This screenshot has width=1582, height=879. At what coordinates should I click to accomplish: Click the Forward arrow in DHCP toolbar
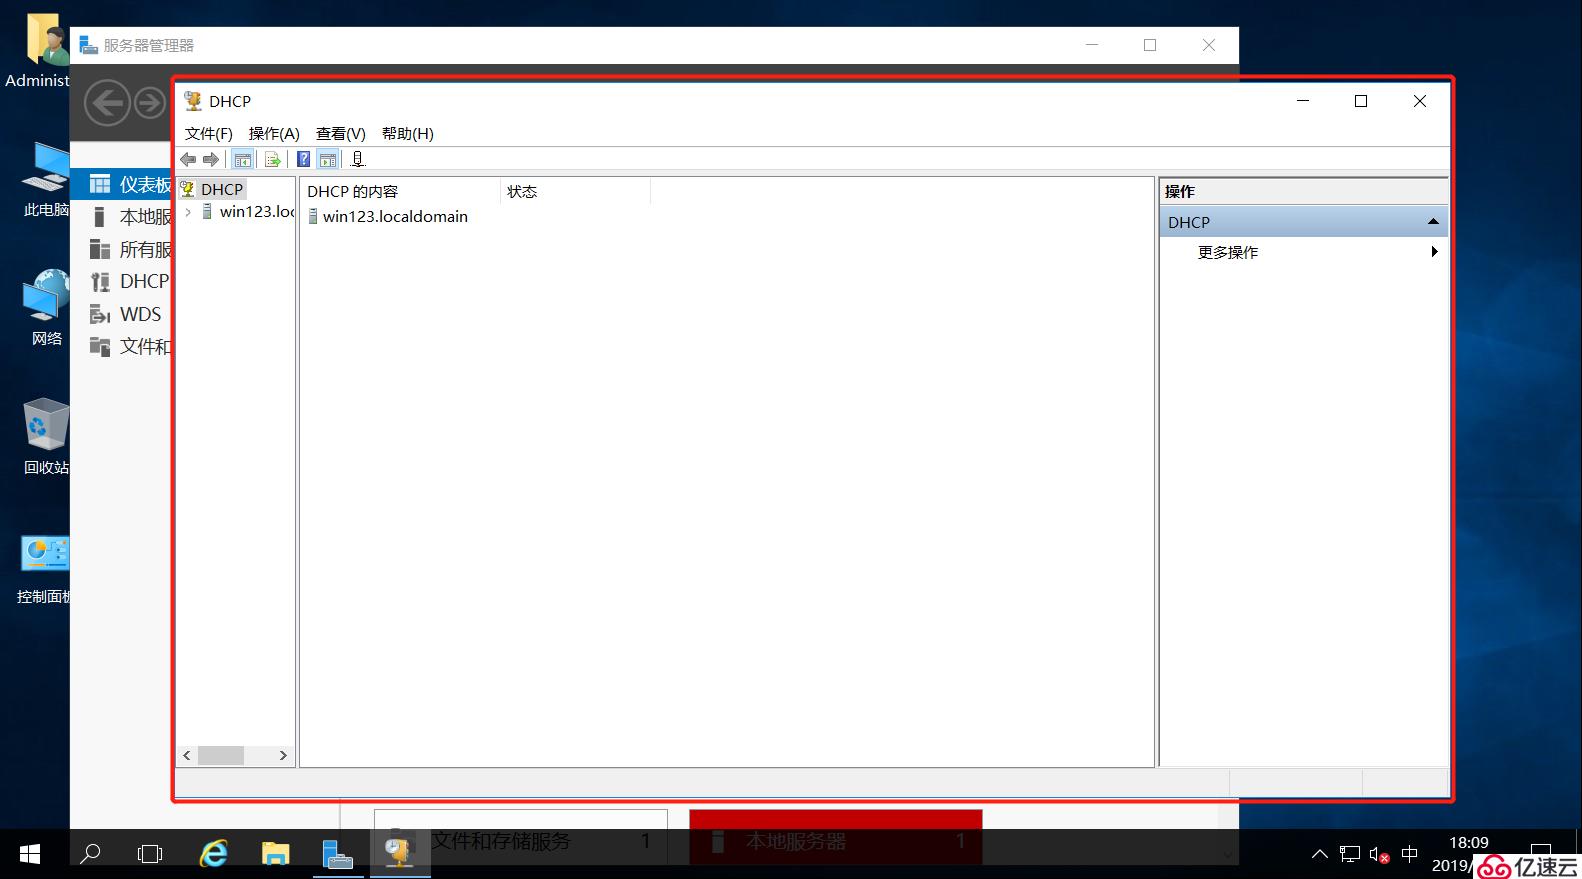pos(211,159)
